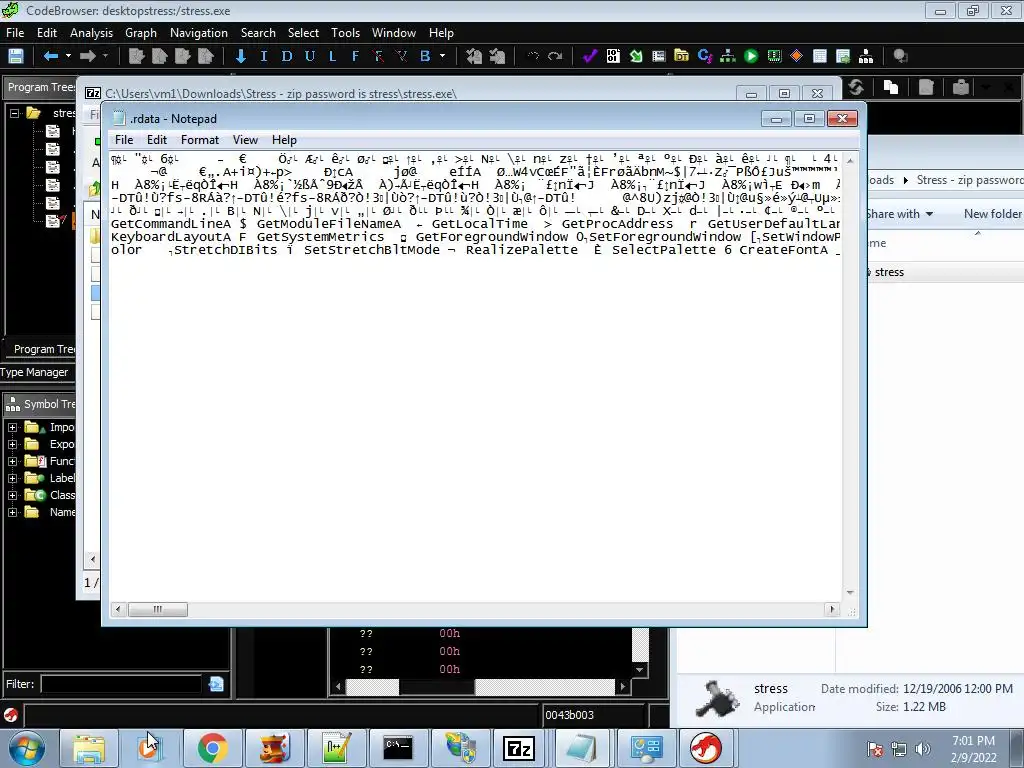Click the 'F' function navigation icon
This screenshot has height=768, width=1024.
(x=355, y=56)
